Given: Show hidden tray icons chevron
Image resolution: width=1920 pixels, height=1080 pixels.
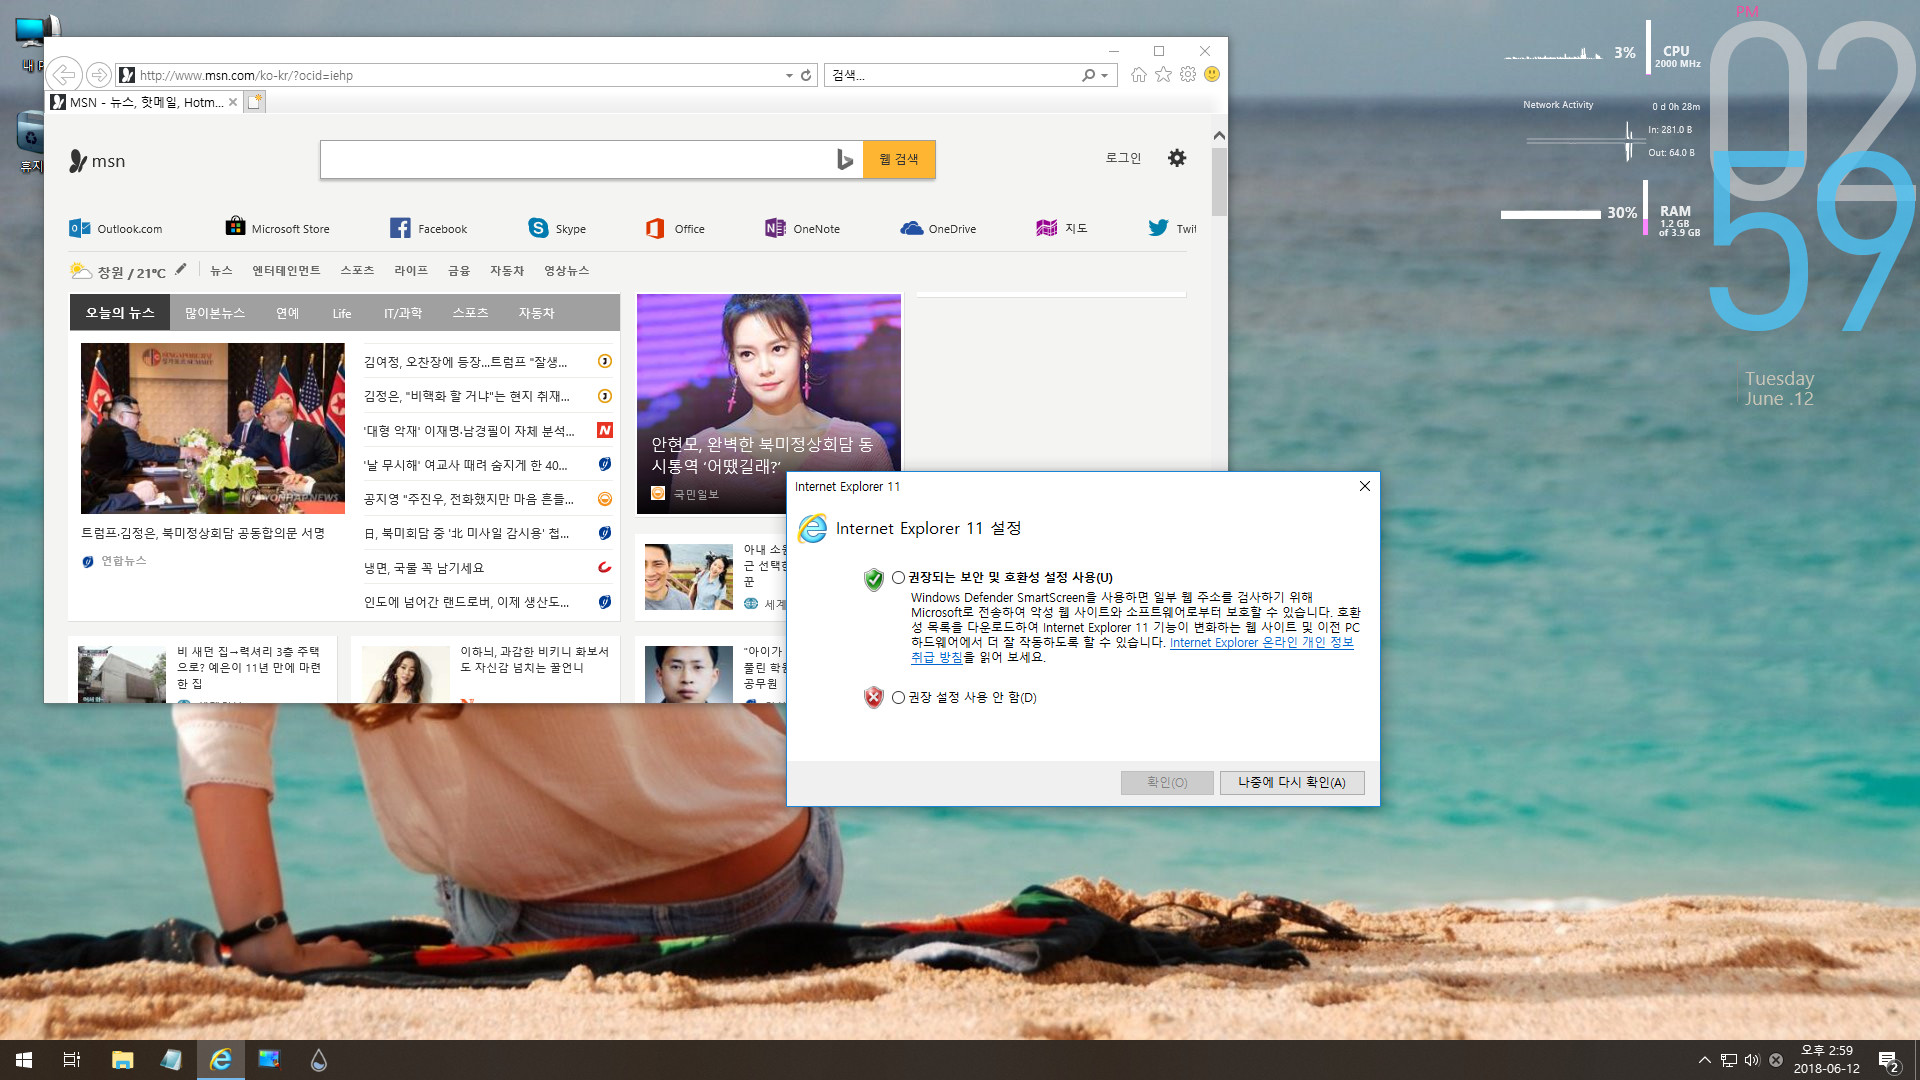Looking at the screenshot, I should coord(1704,1060).
